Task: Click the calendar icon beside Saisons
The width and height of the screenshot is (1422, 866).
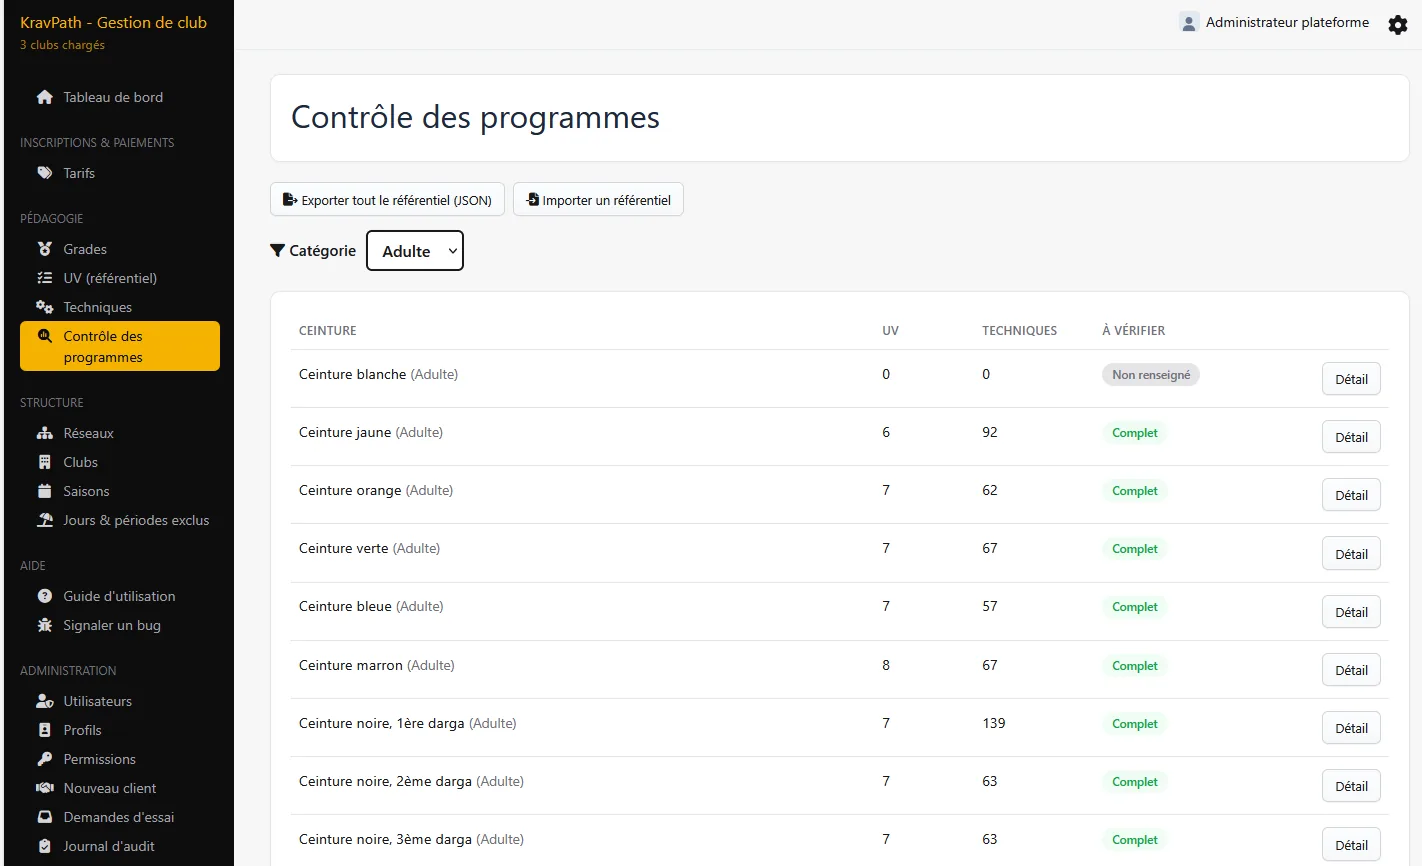Action: pyautogui.click(x=44, y=491)
